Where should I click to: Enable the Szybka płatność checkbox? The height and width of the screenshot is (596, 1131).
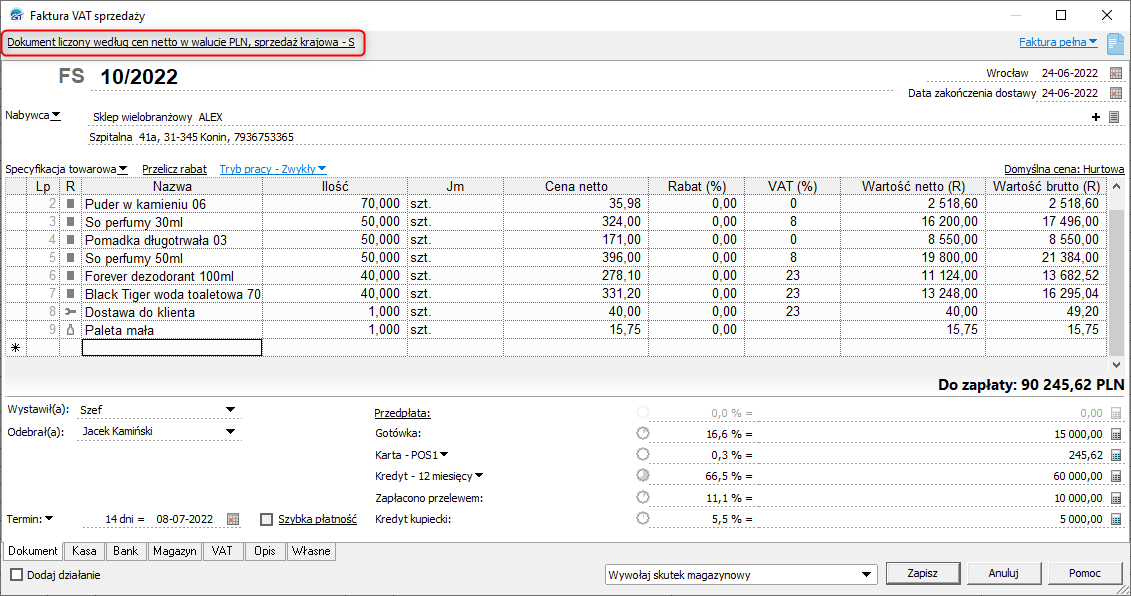pyautogui.click(x=266, y=519)
